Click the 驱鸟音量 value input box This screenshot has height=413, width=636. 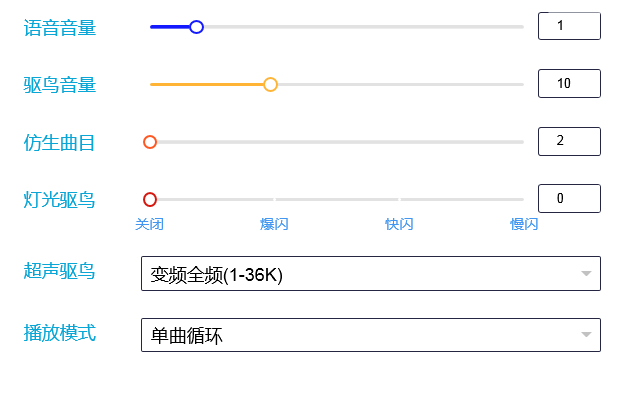[569, 84]
